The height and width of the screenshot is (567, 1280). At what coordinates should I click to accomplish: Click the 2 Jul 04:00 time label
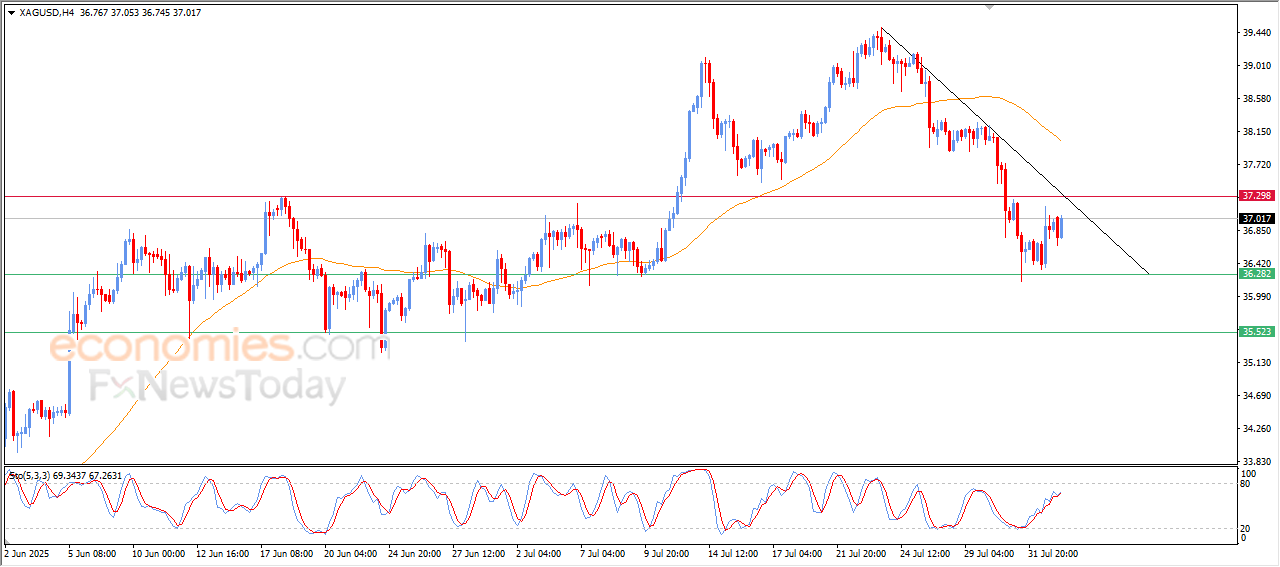click(x=541, y=552)
